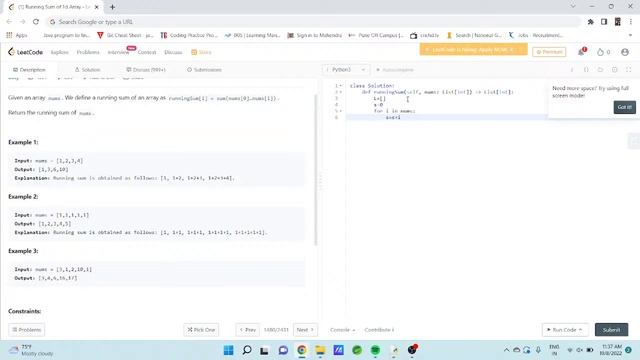
Task: Click the restore code folder icon
Action: point(600,70)
